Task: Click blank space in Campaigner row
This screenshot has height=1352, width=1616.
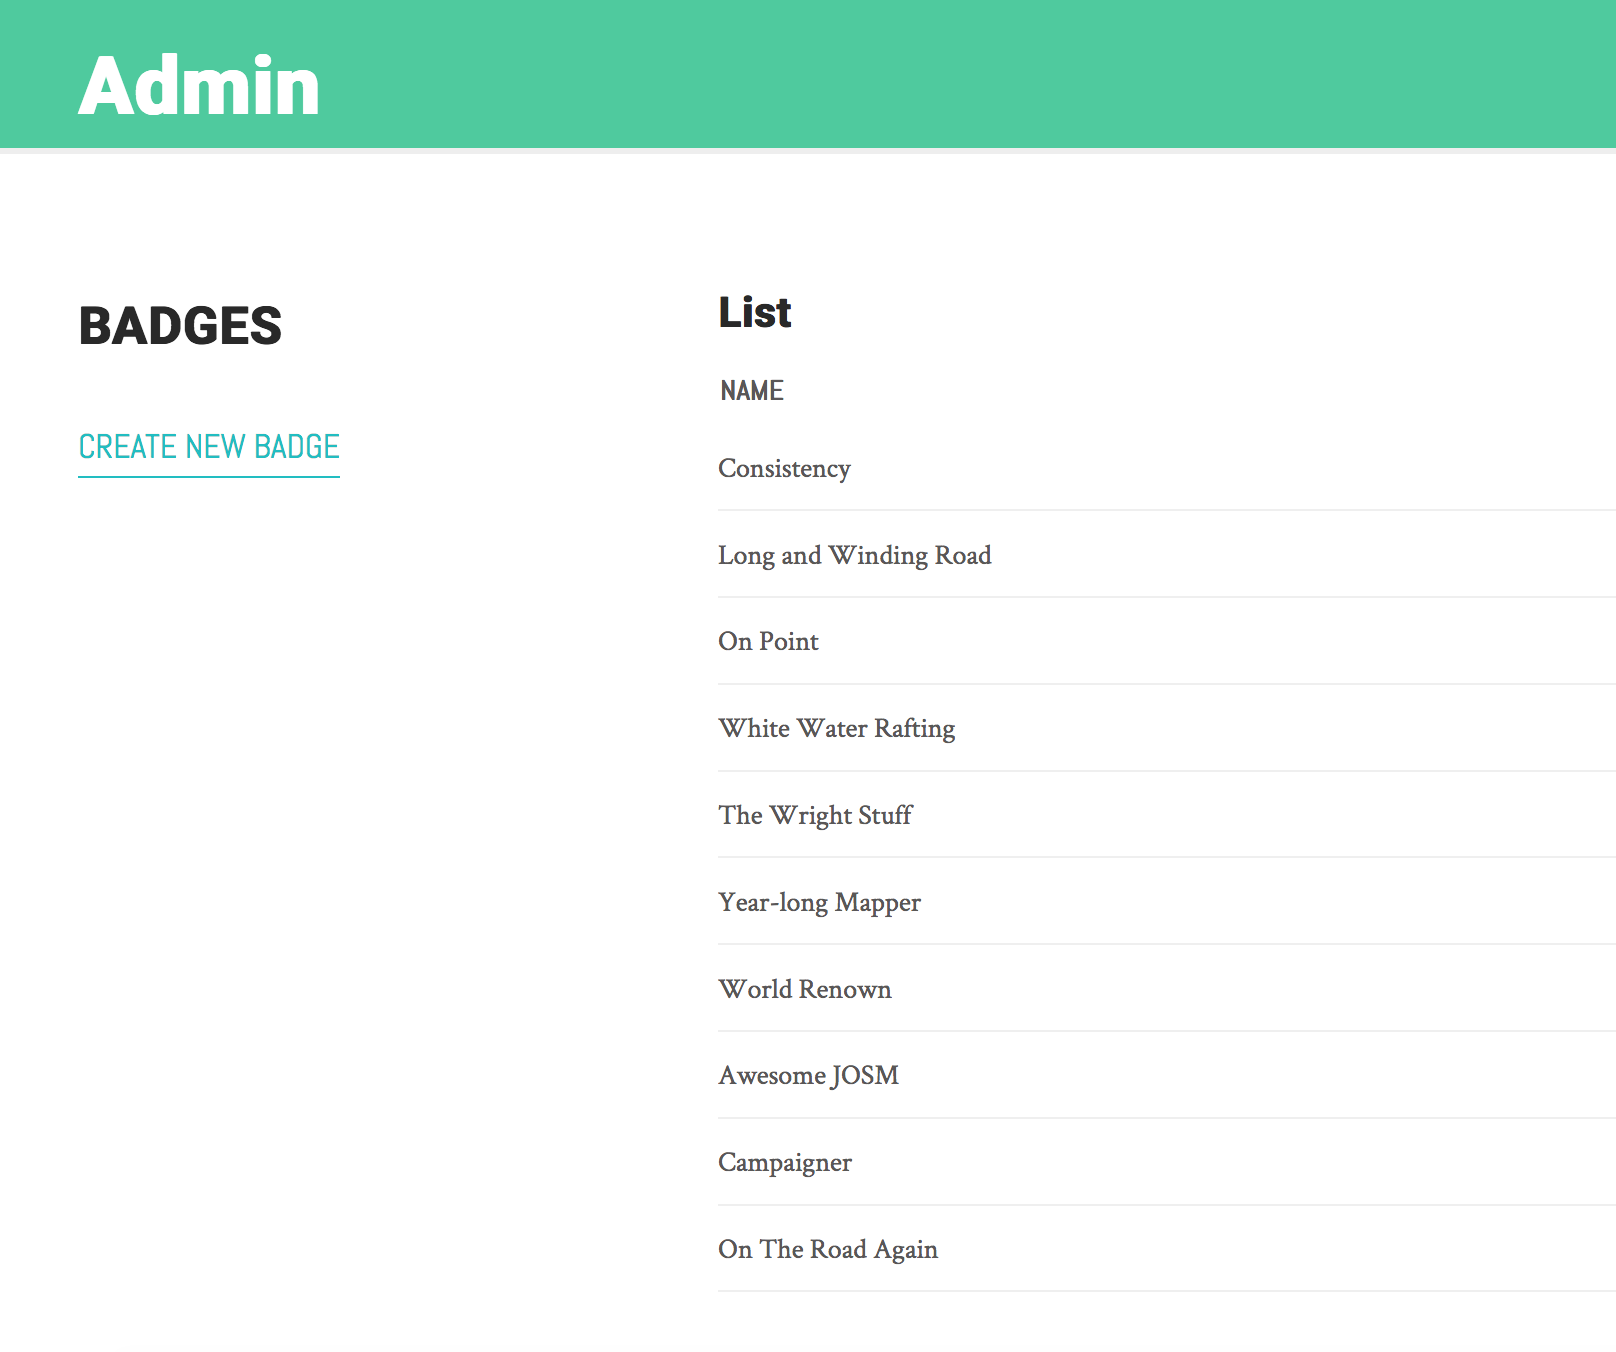Action: (1230, 1163)
